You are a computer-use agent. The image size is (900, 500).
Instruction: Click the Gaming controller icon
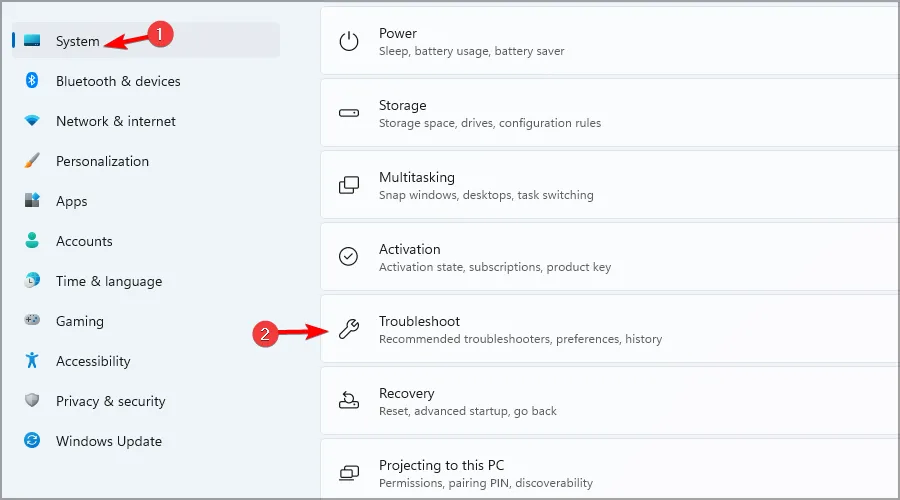(x=33, y=321)
